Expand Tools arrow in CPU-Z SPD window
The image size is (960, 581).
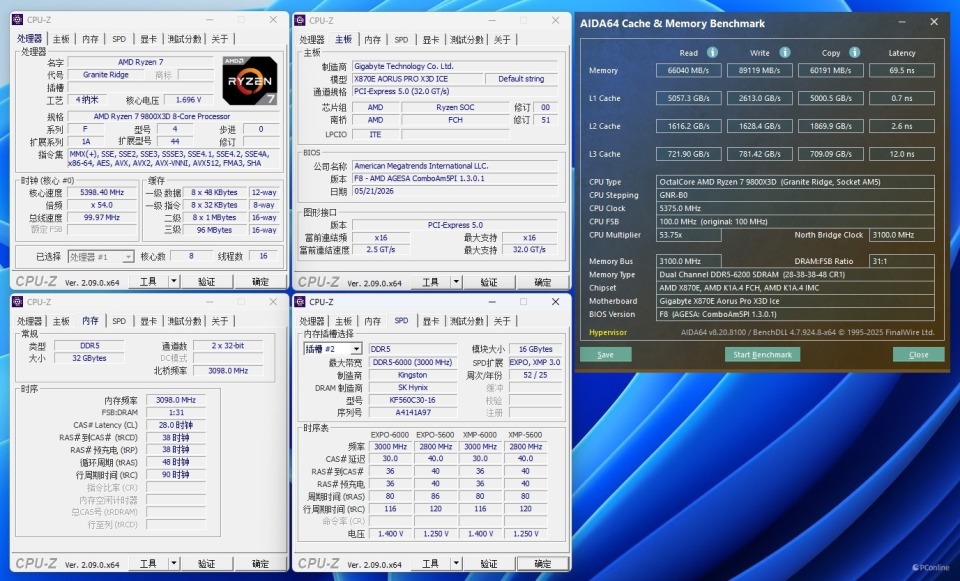coord(456,563)
